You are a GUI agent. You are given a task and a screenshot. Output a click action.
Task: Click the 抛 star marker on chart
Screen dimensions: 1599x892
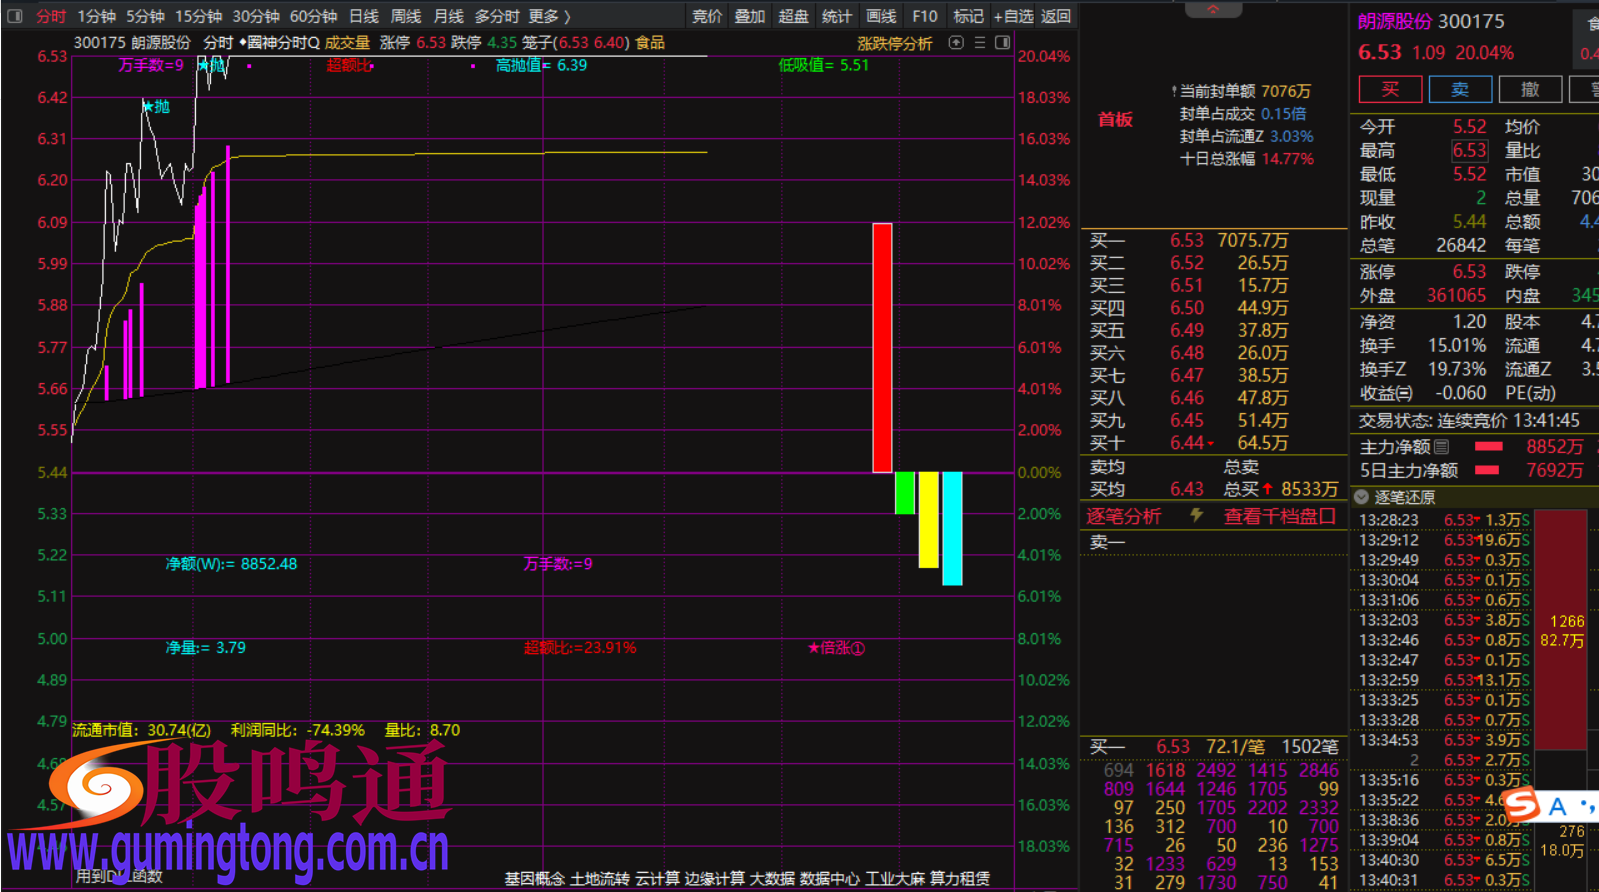click(x=156, y=107)
